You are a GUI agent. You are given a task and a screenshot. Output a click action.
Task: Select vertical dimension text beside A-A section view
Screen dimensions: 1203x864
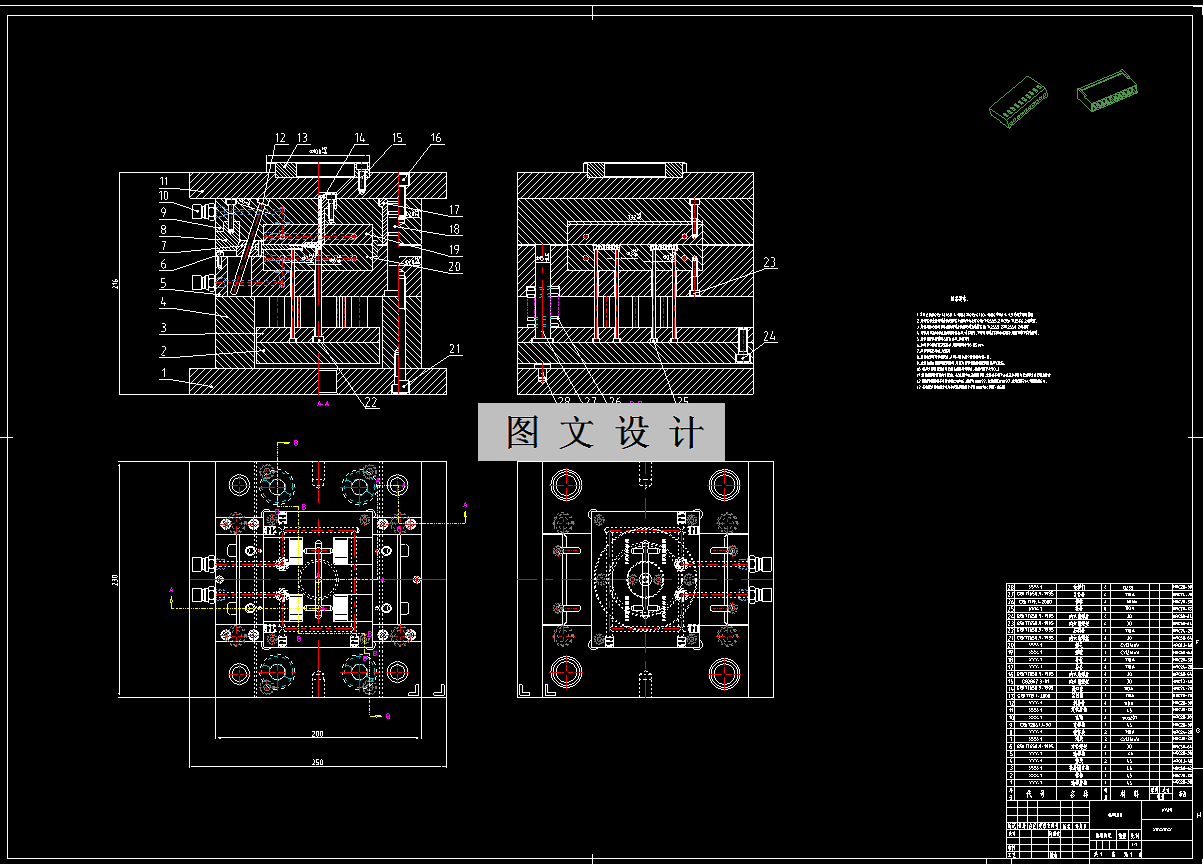click(114, 284)
